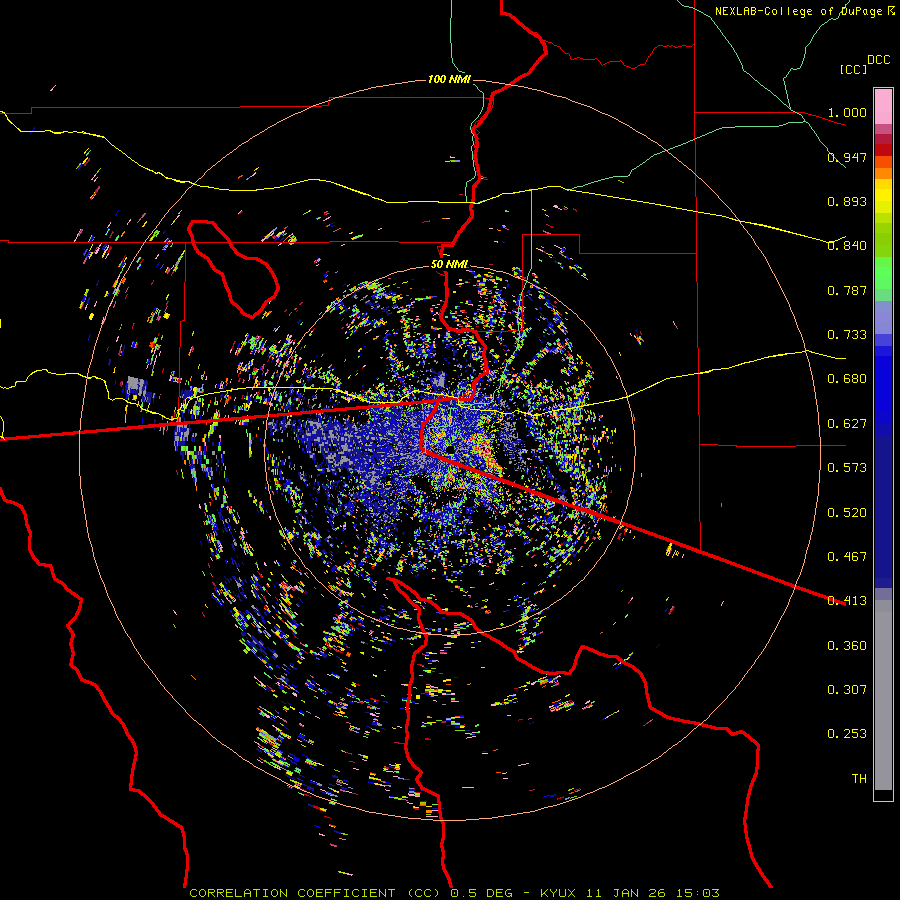Viewport: 900px width, 900px height.
Task: Click the 0.680 color scale value
Action: tap(847, 379)
